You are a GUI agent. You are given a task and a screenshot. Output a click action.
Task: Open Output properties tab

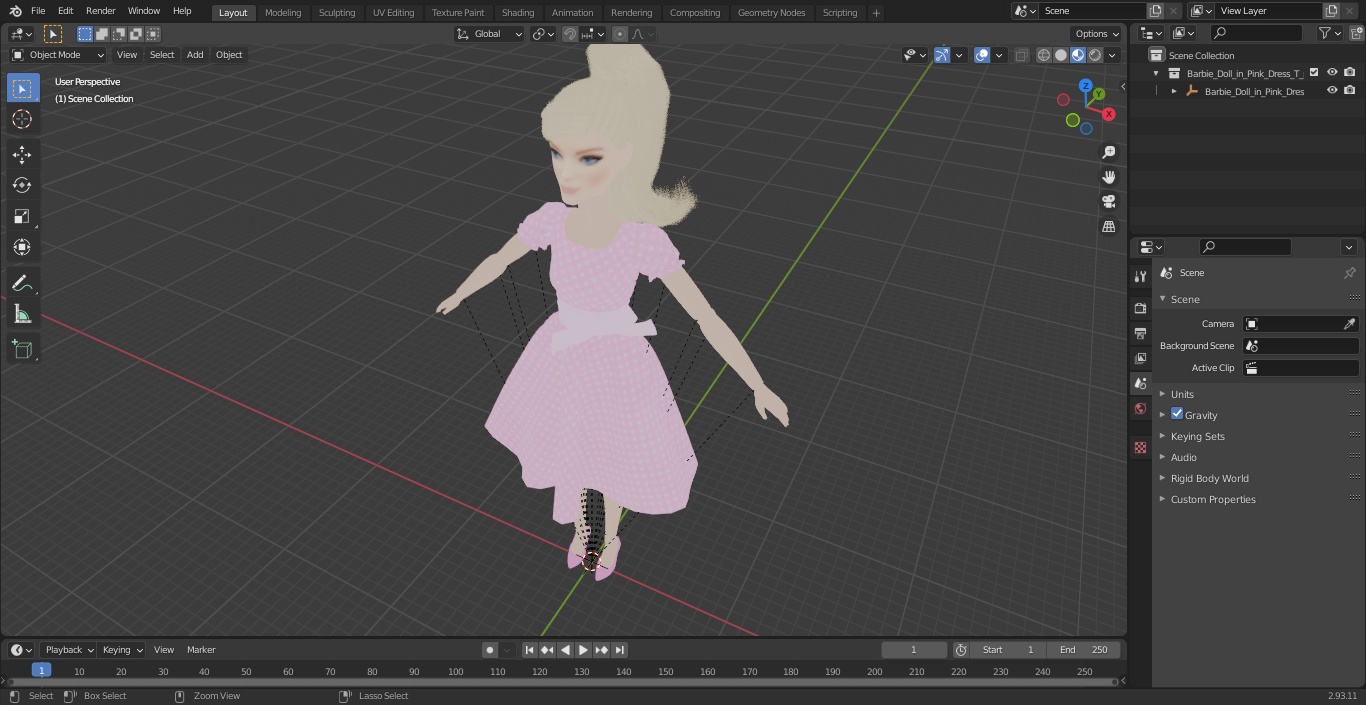pos(1140,333)
